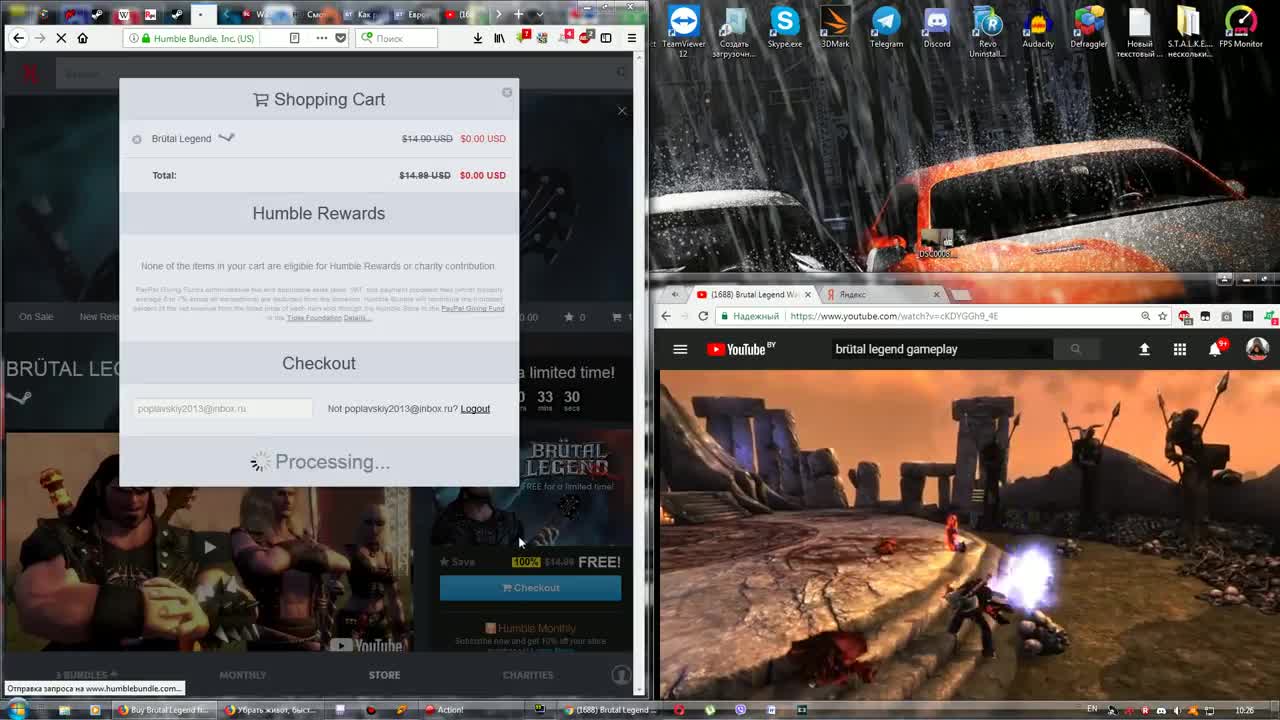
Task: Open the Firefox home page button
Action: (x=83, y=38)
